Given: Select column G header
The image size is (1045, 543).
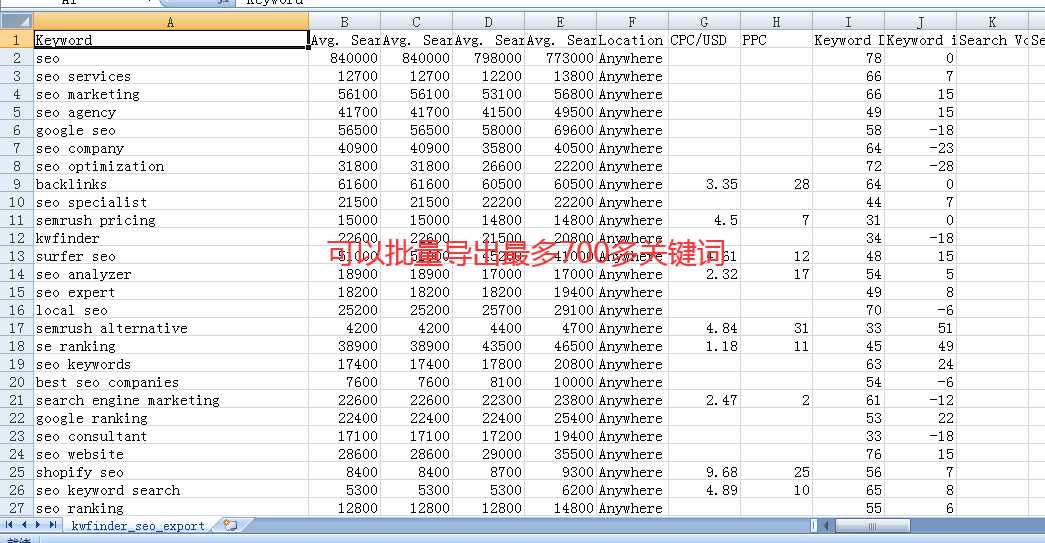Looking at the screenshot, I should point(704,22).
